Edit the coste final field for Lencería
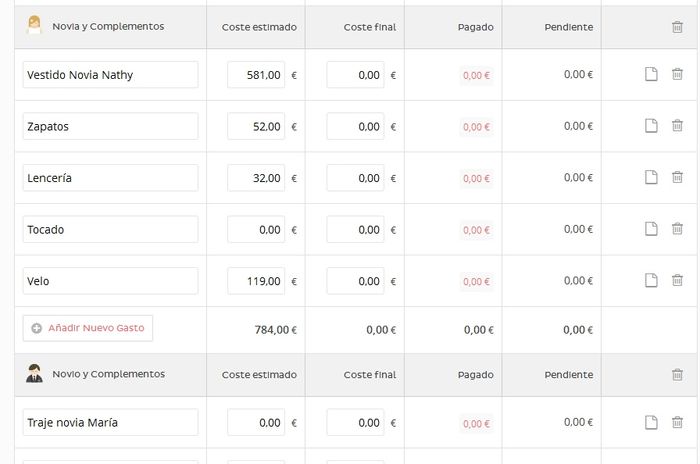The height and width of the screenshot is (464, 700). click(x=355, y=178)
